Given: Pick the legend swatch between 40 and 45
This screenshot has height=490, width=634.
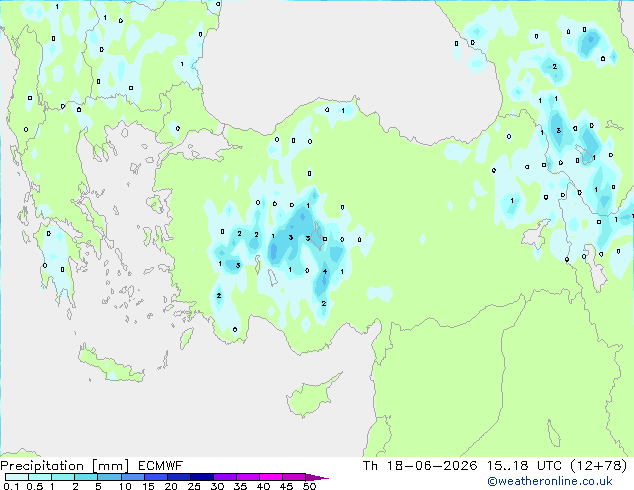Looking at the screenshot, I should [x=271, y=477].
